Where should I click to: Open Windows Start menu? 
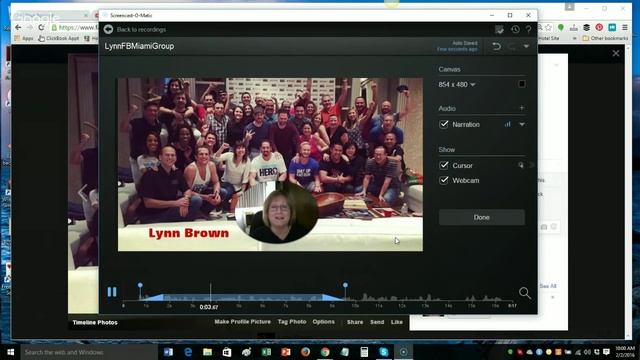pos(11,352)
